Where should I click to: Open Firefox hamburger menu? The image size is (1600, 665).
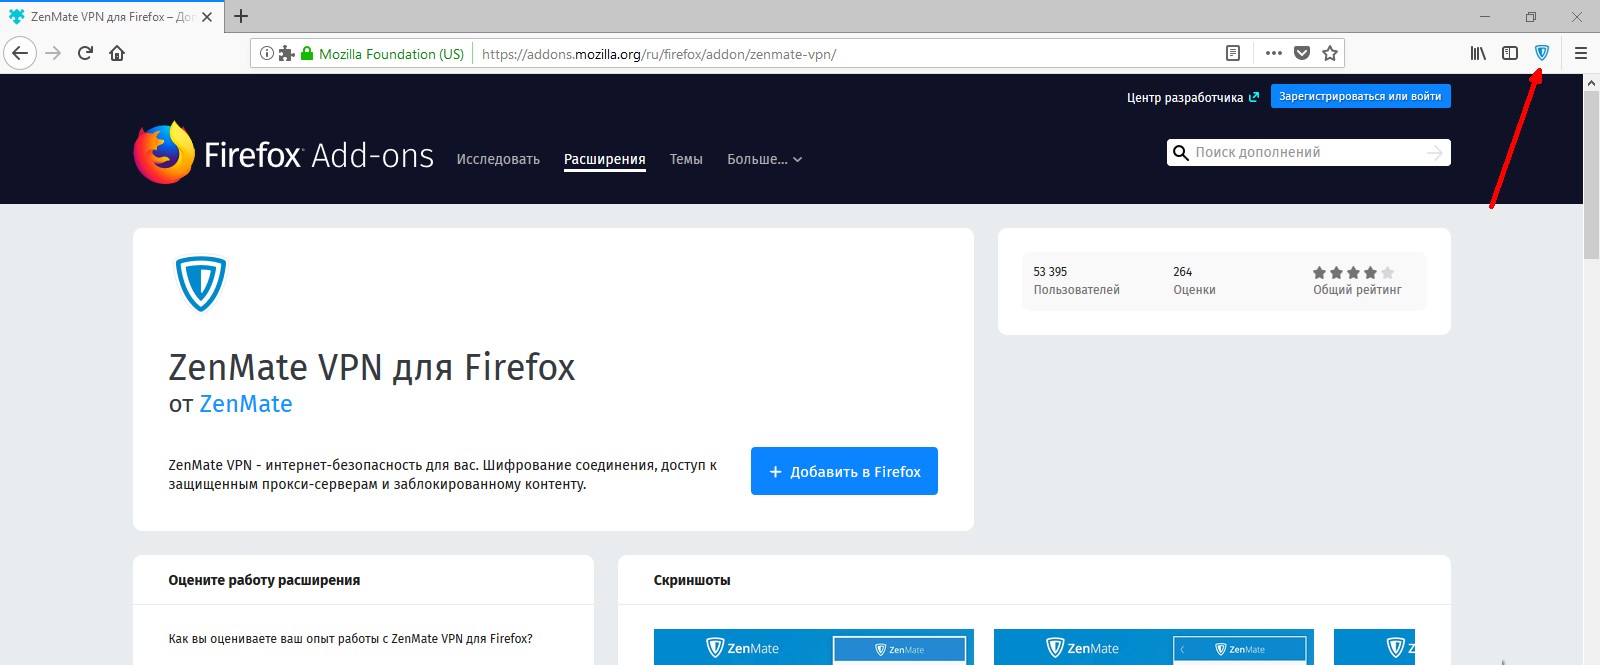(x=1581, y=53)
